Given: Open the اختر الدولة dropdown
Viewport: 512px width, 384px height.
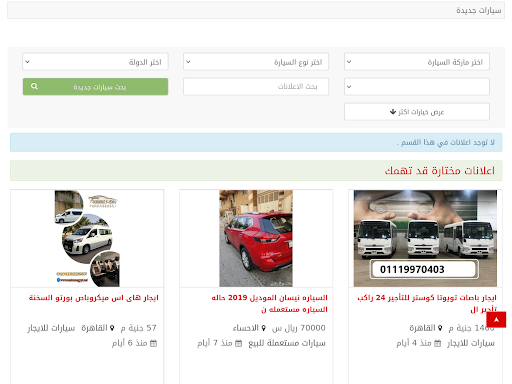Looking at the screenshot, I should click(x=95, y=62).
